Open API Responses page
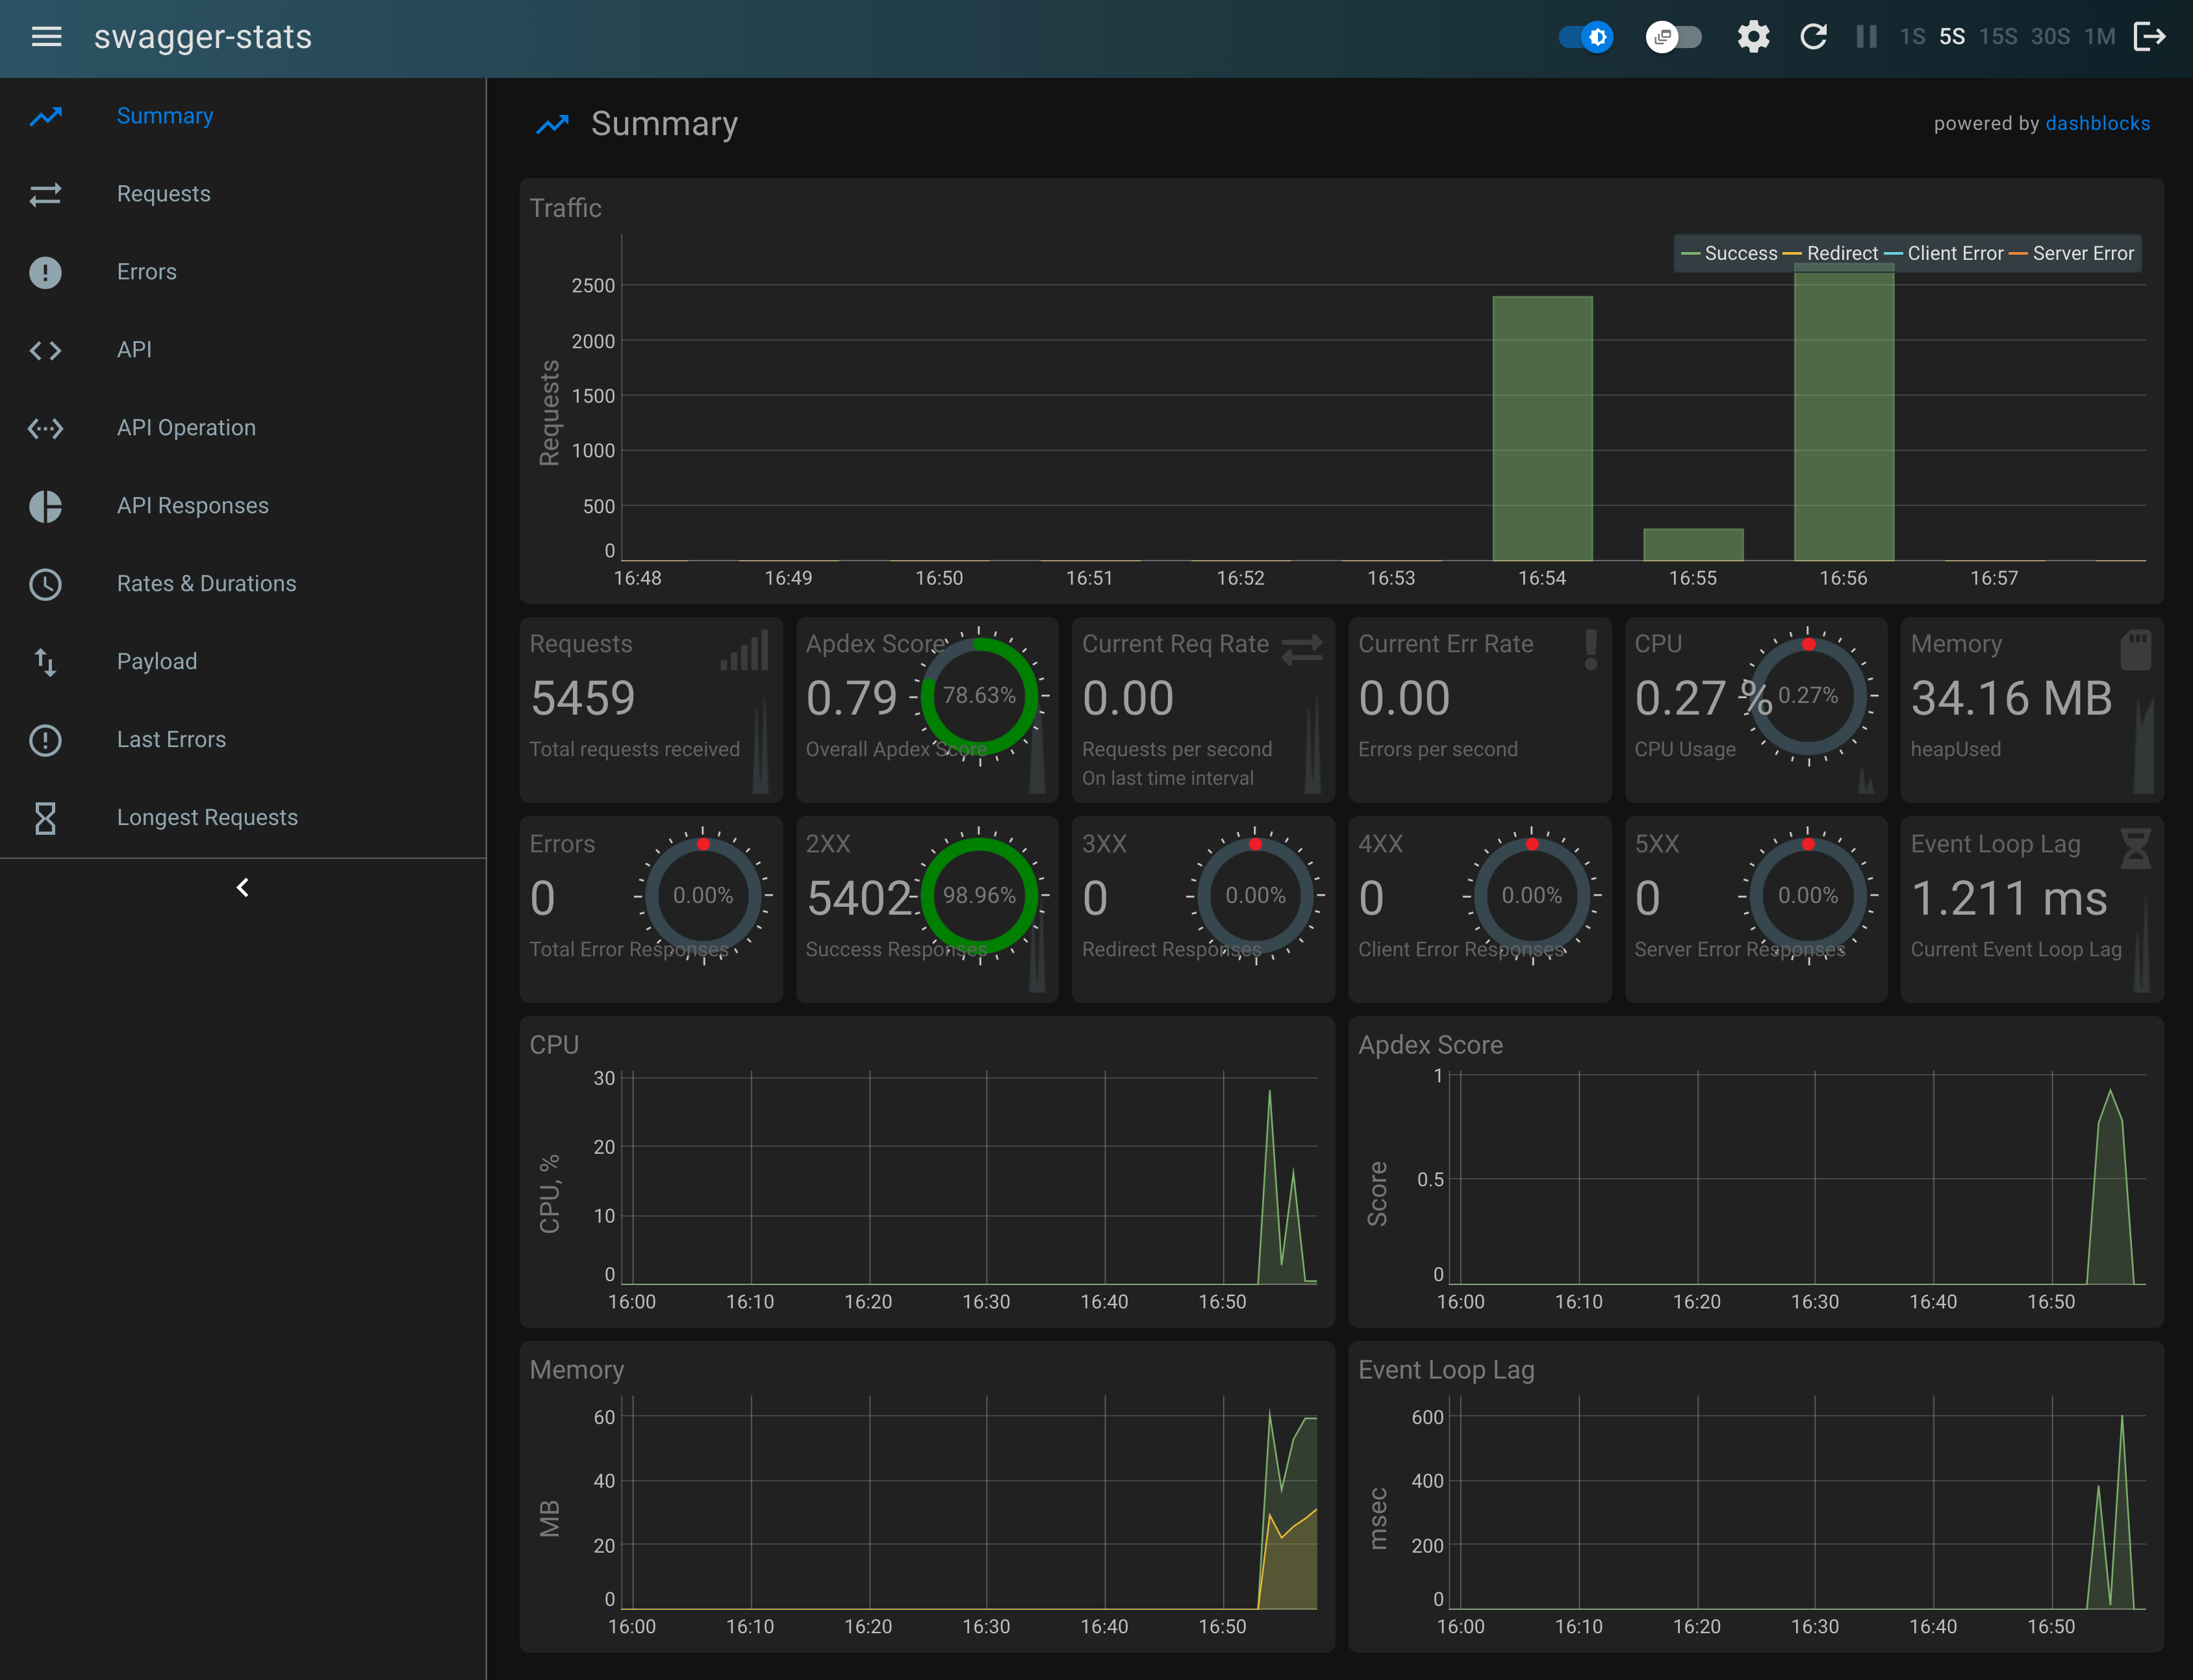This screenshot has height=1680, width=2193. [x=243, y=506]
